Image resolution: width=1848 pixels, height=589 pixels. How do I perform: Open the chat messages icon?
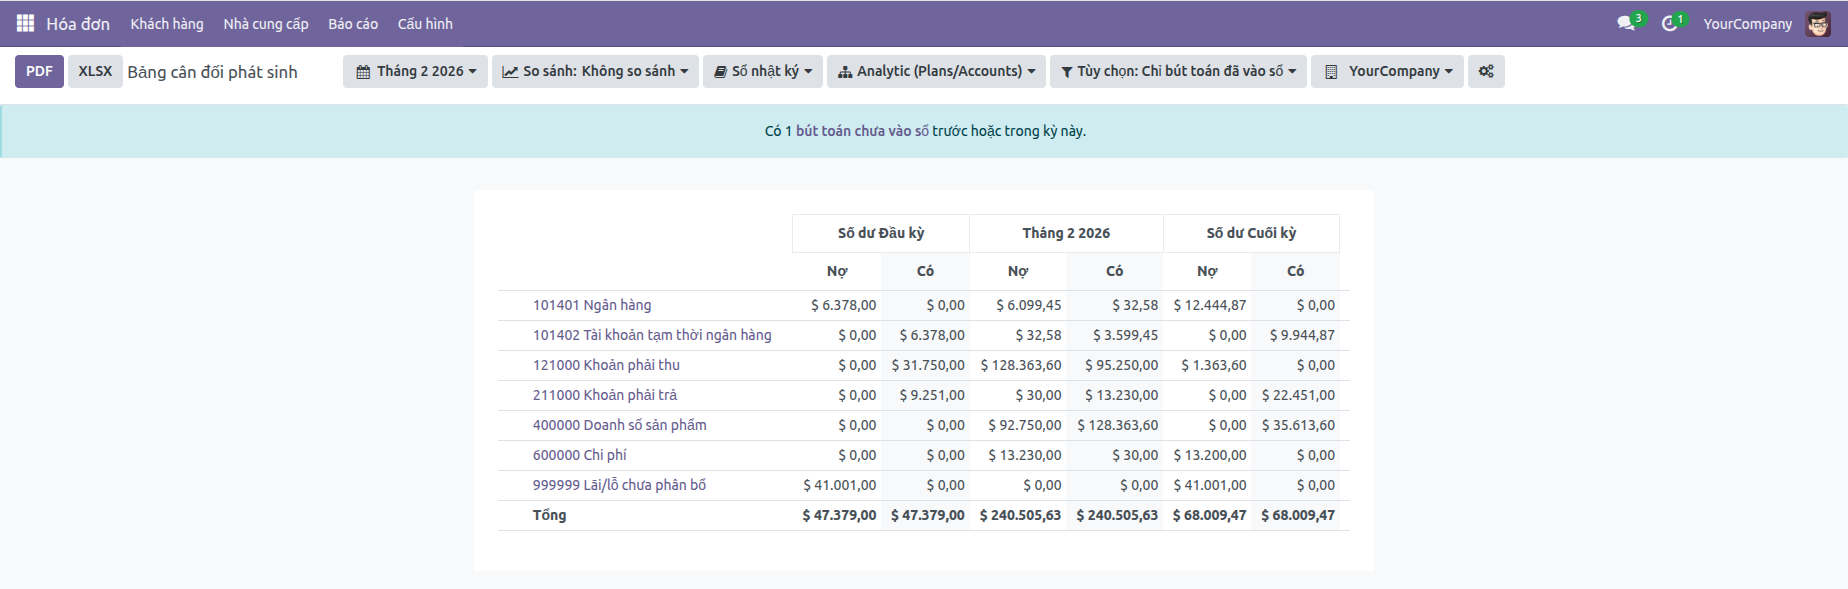1626,23
